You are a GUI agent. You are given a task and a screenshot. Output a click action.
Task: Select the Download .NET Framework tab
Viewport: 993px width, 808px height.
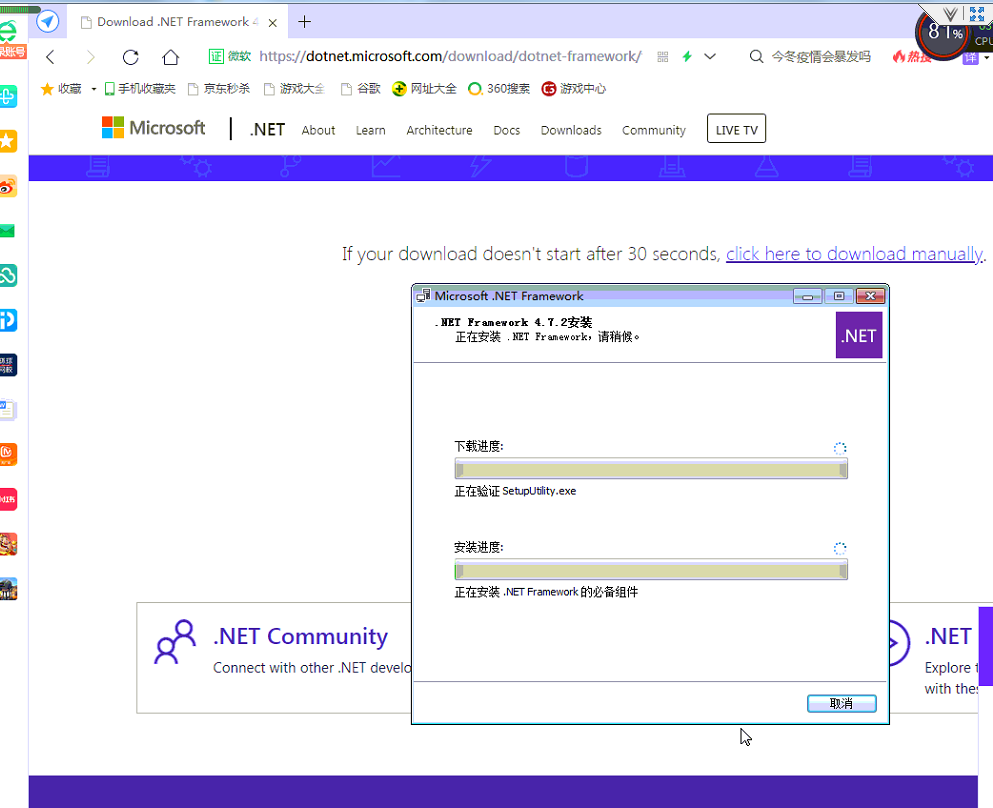(178, 22)
